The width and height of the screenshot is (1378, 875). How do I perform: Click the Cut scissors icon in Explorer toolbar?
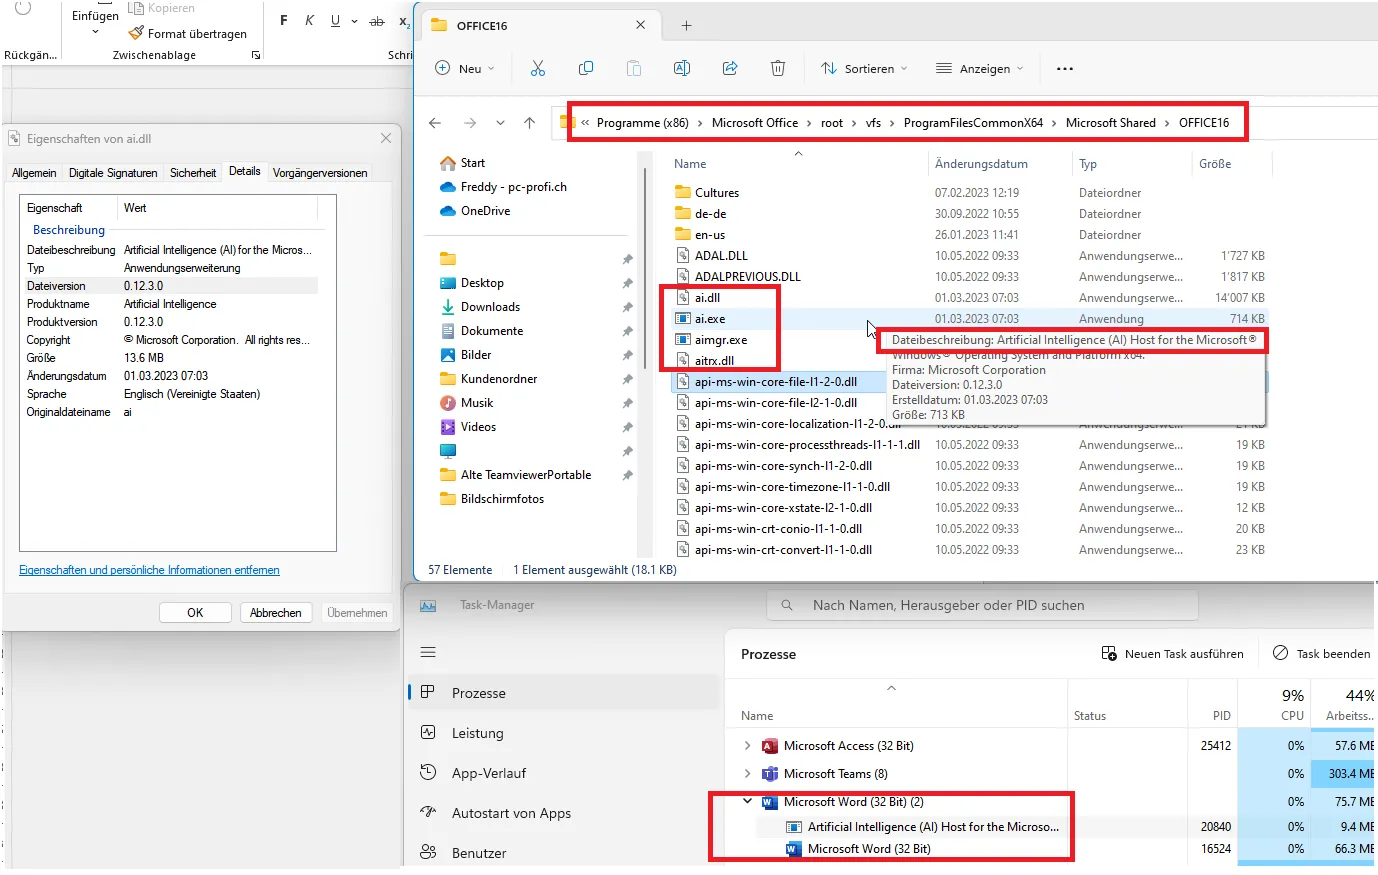538,68
